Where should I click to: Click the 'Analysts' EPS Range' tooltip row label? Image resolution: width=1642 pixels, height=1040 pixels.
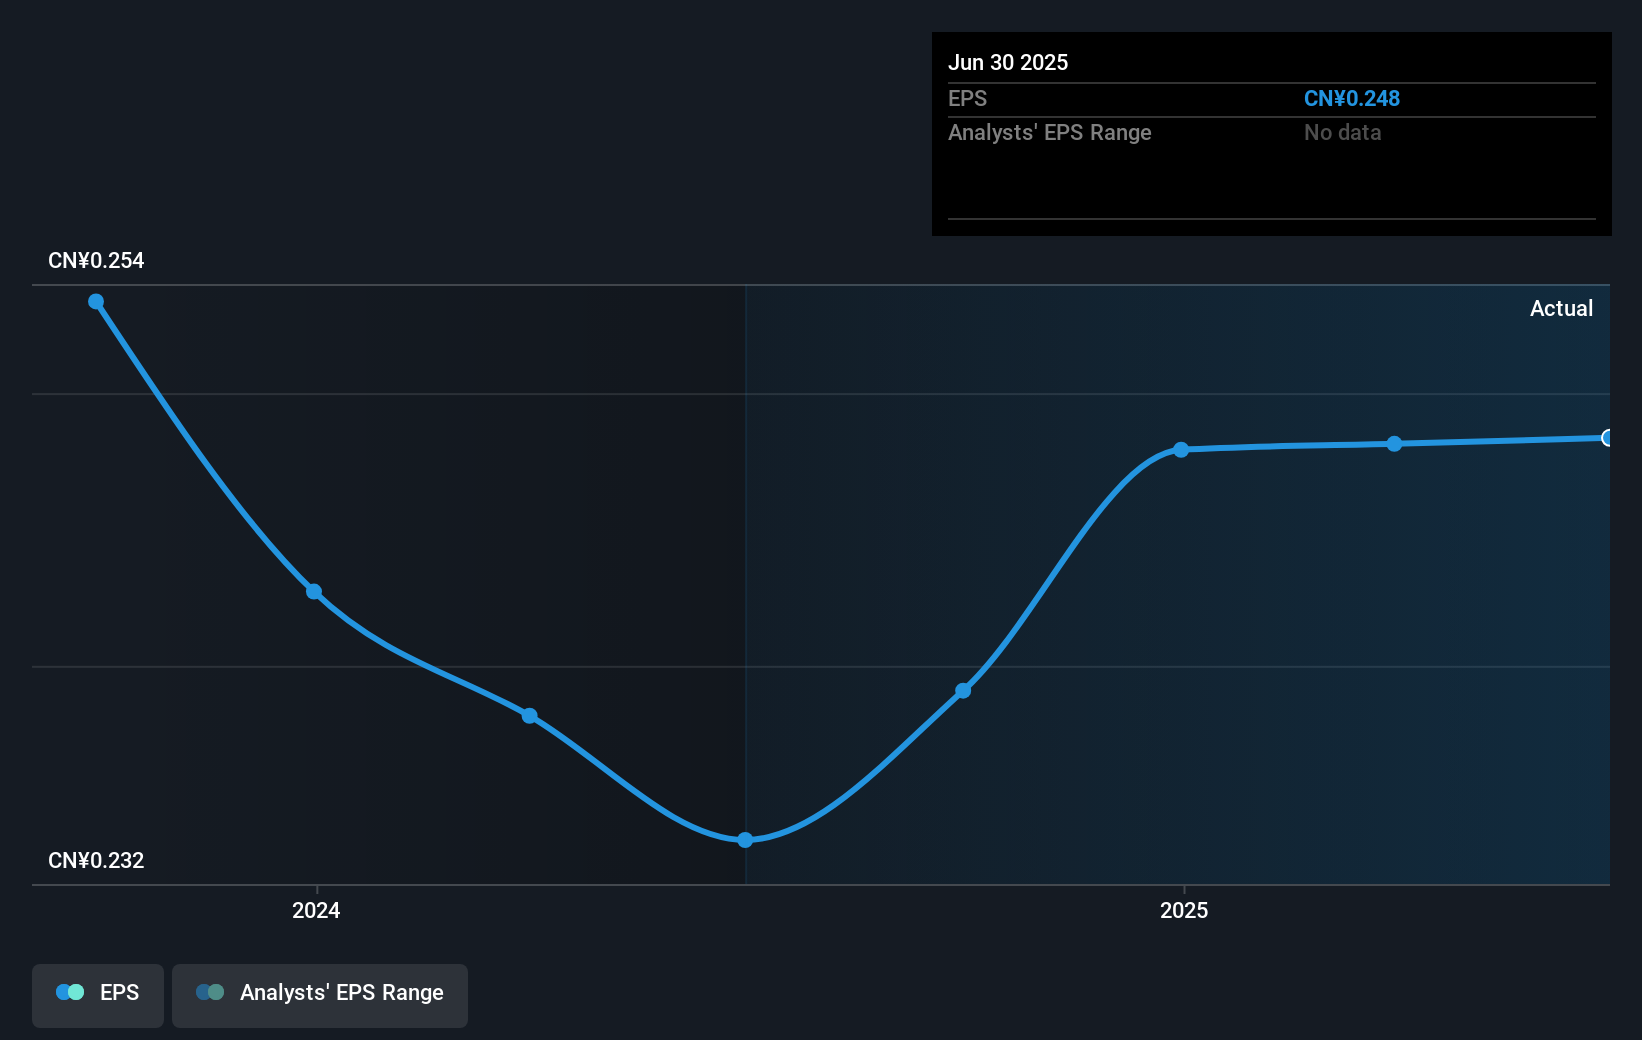tap(1050, 133)
